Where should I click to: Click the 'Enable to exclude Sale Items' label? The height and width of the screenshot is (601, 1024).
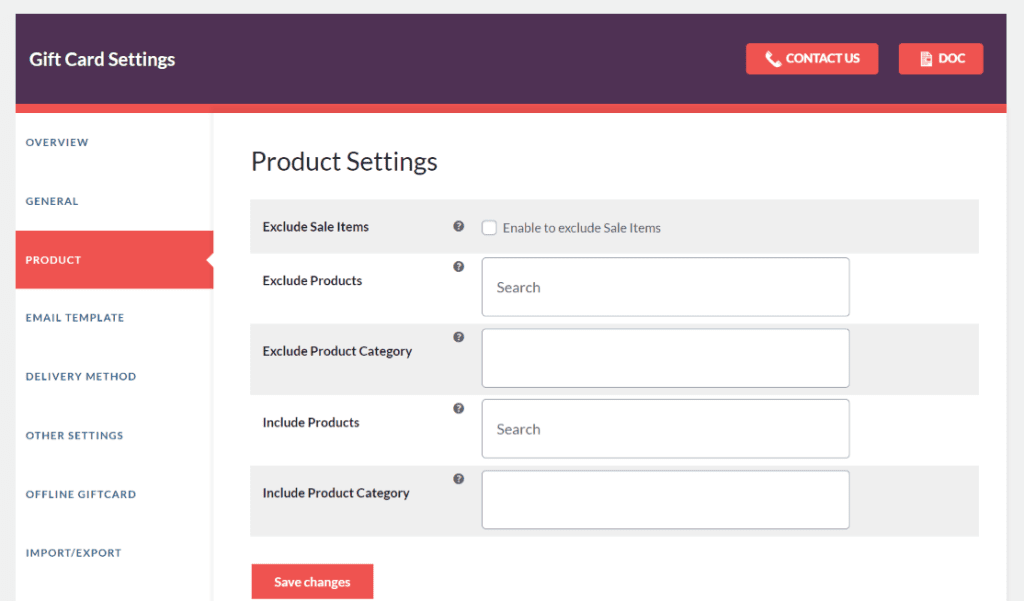pyautogui.click(x=581, y=228)
